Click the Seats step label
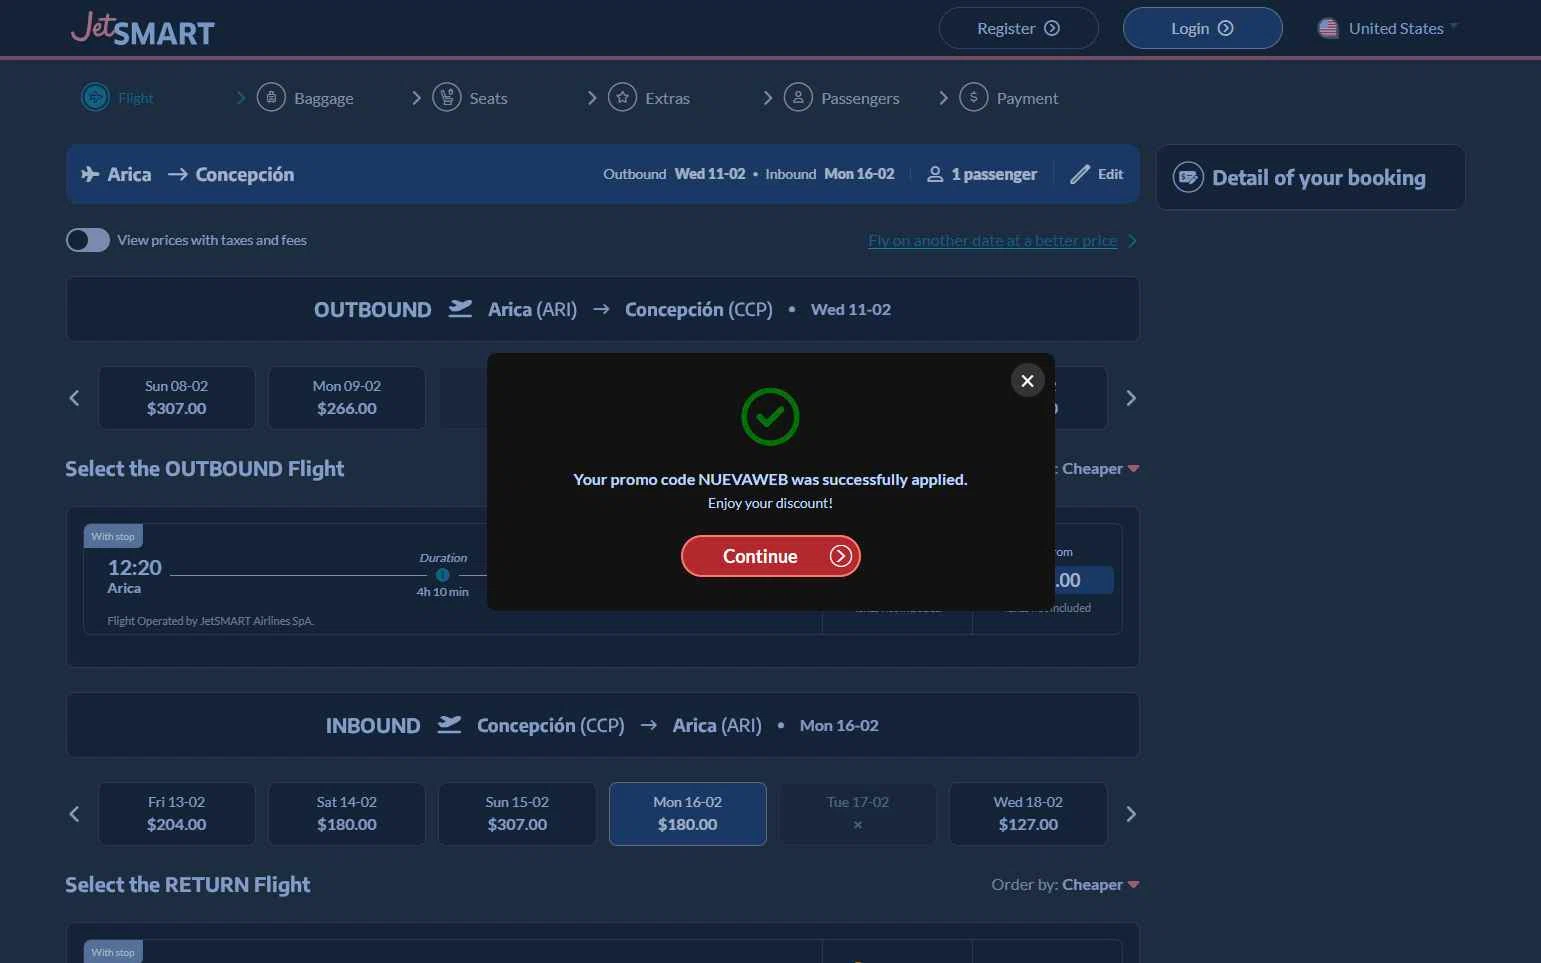Viewport: 1541px width, 963px height. (488, 98)
